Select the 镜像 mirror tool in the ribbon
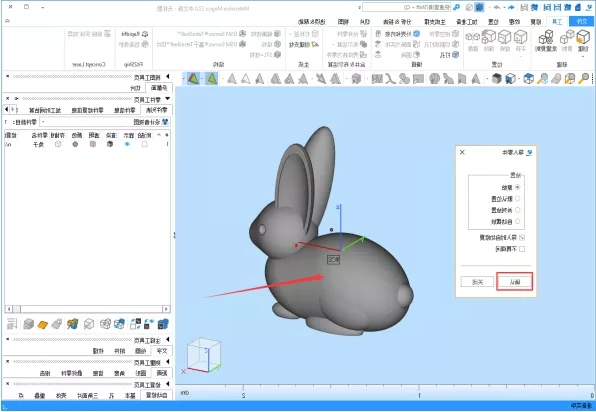 pyautogui.click(x=473, y=37)
